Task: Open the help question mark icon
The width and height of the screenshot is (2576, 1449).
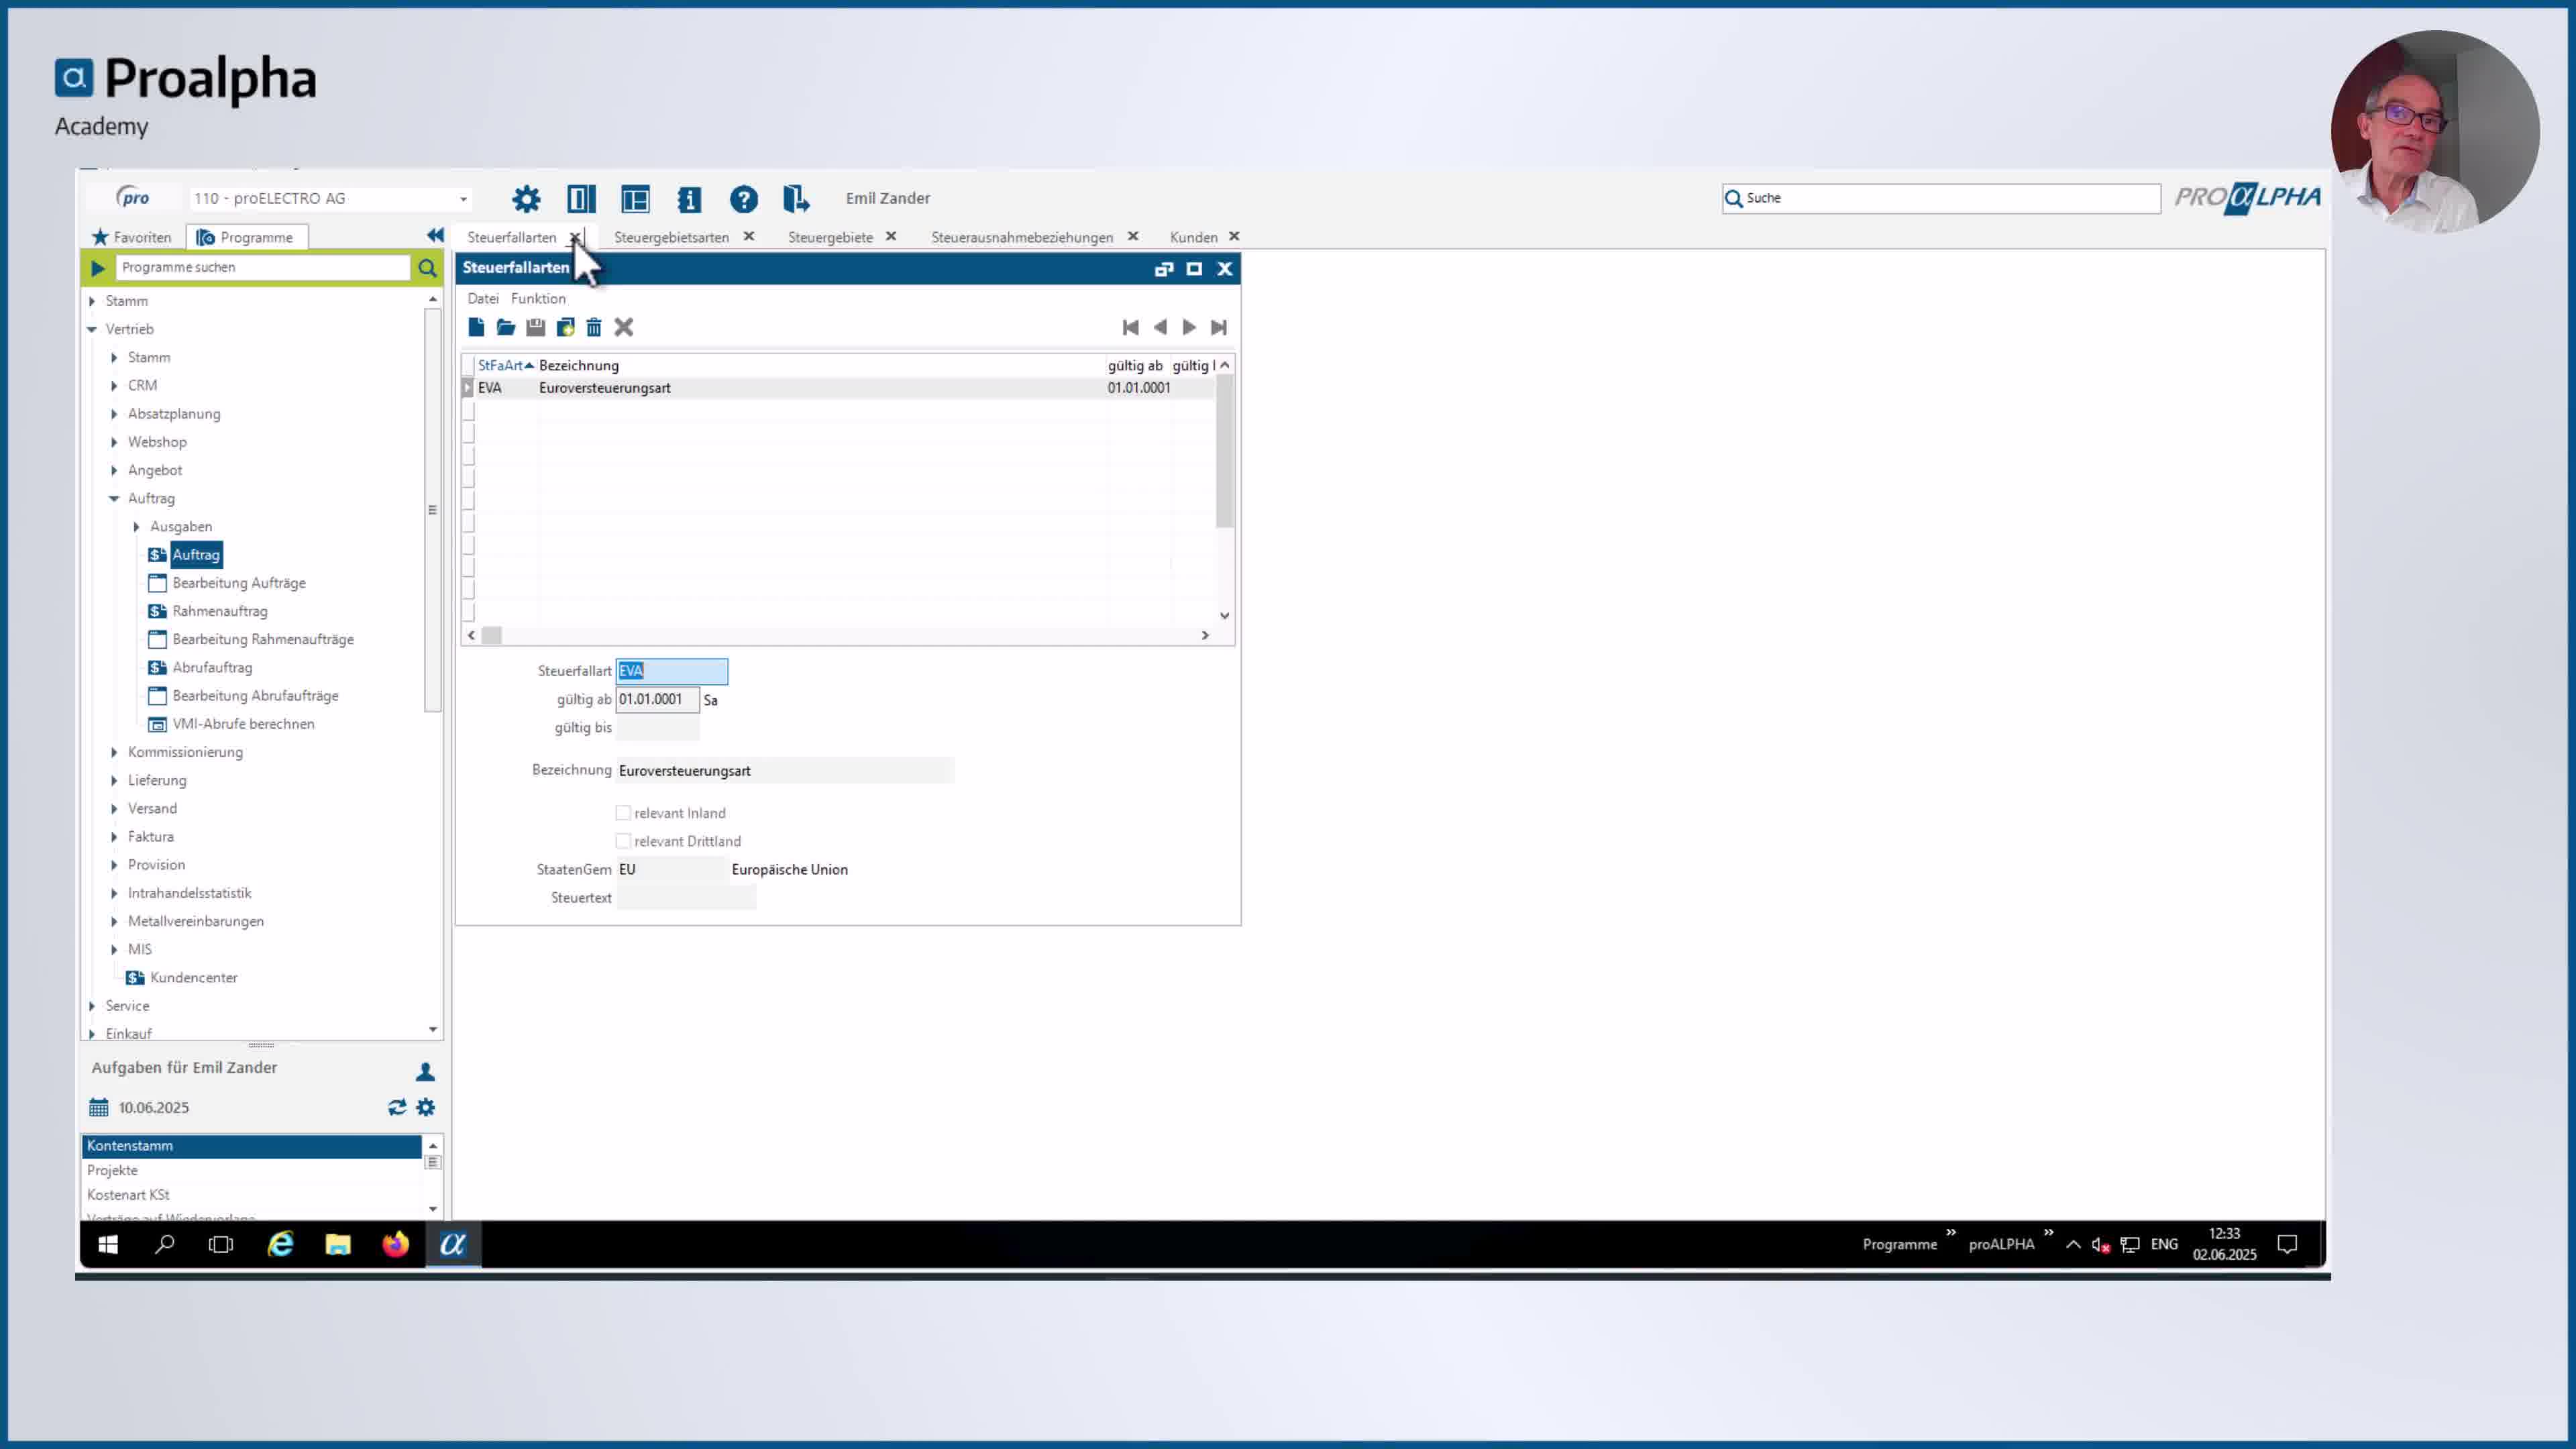Action: point(743,198)
